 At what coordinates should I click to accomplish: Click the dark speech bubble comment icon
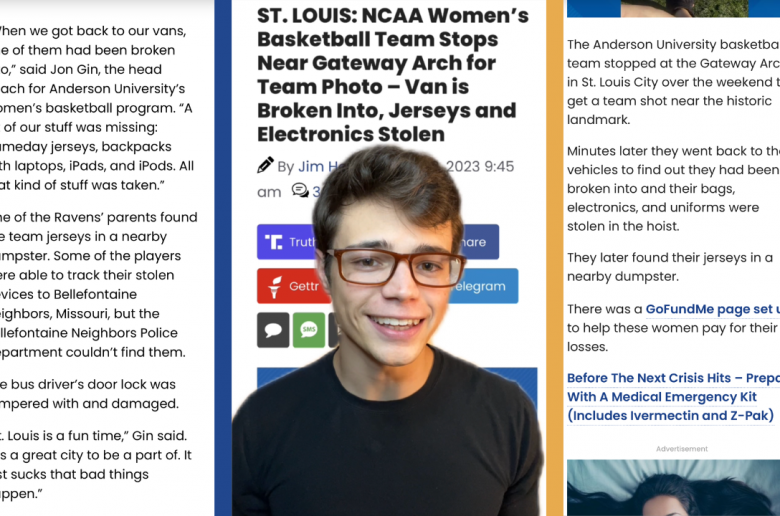[x=273, y=330]
